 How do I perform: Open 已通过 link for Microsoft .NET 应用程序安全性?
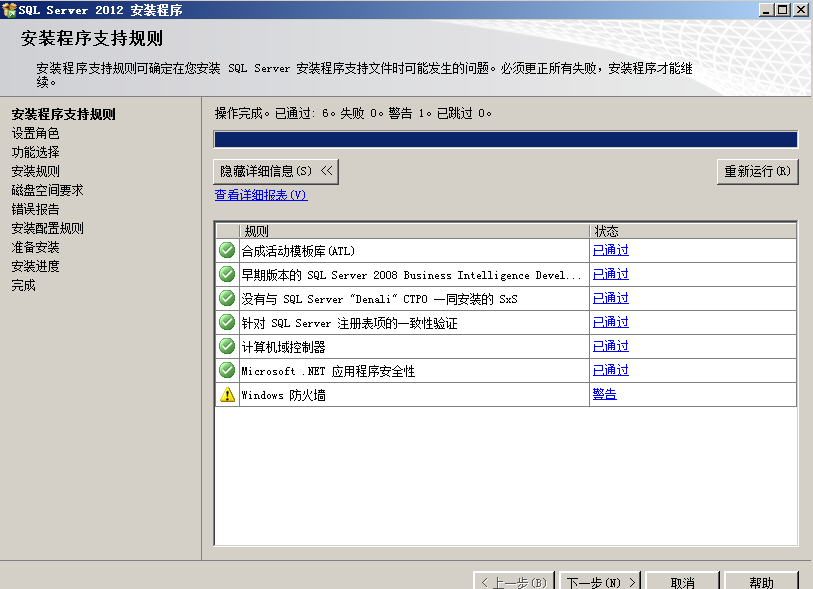(610, 370)
